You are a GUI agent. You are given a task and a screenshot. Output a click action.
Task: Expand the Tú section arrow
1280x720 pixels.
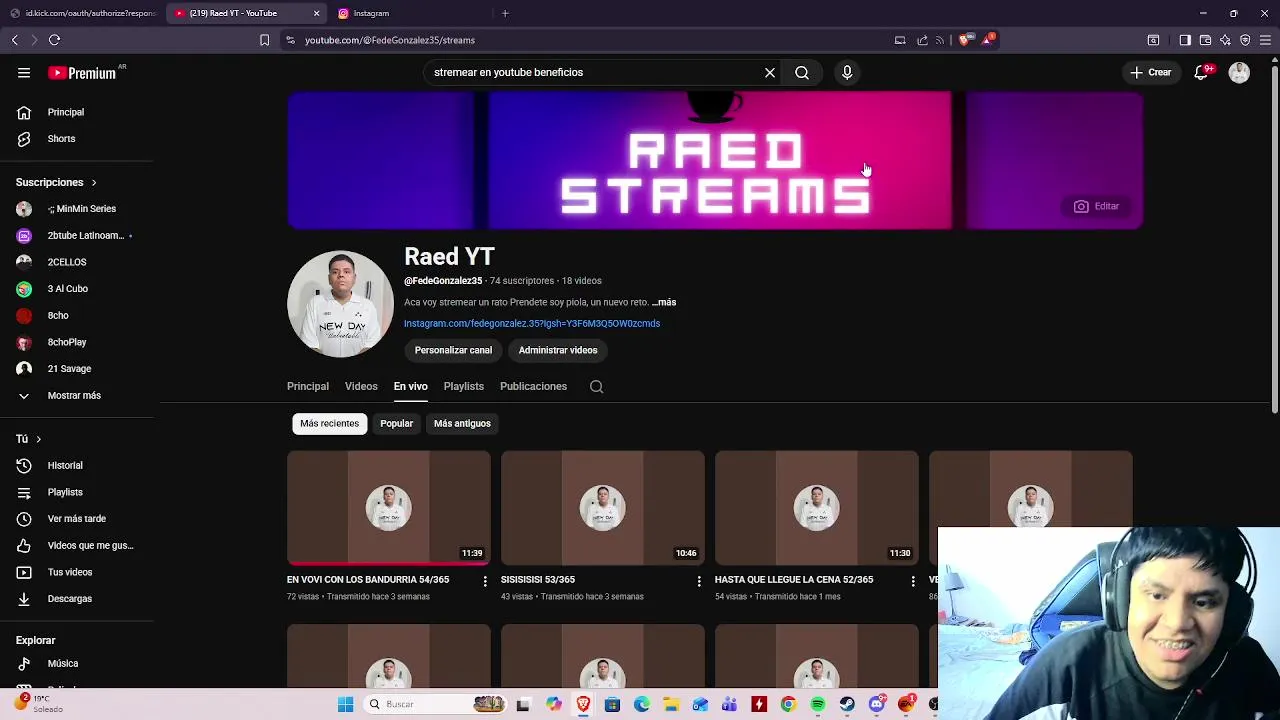(39, 439)
